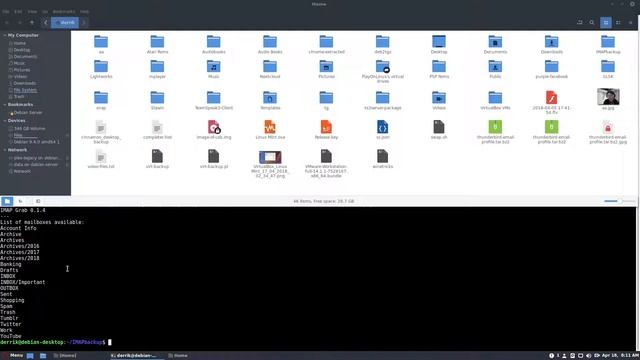This screenshot has height=360, width=640.
Task: Select the Release.key file
Action: click(x=326, y=130)
